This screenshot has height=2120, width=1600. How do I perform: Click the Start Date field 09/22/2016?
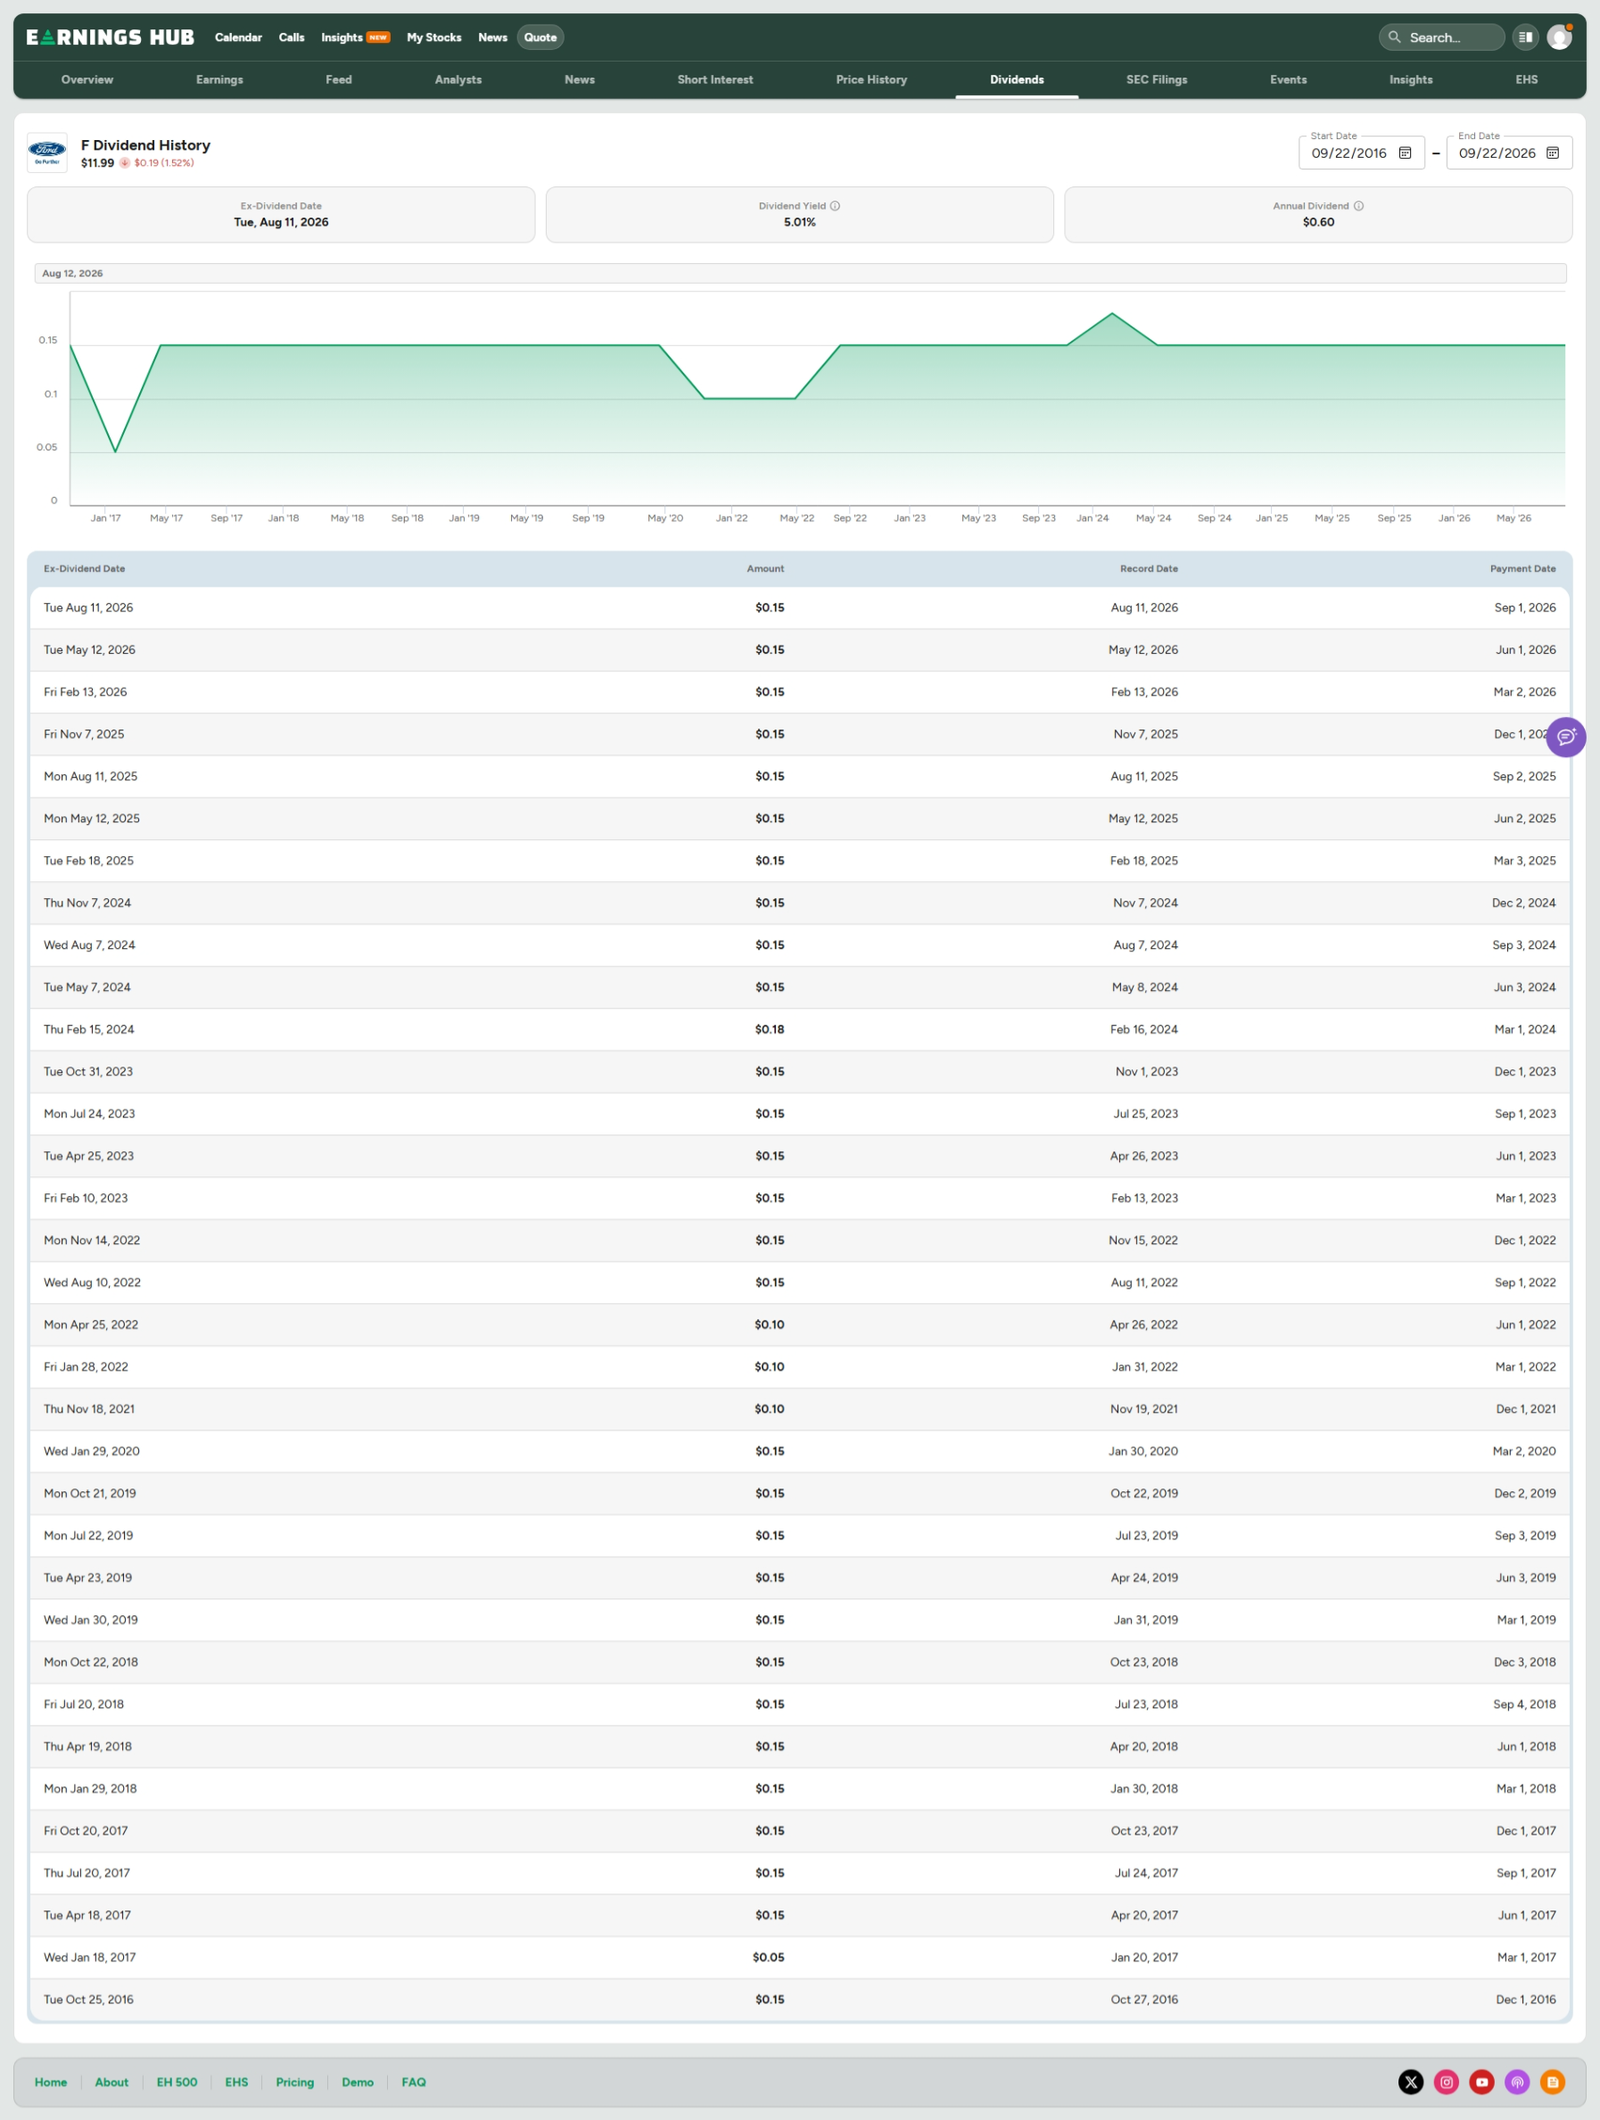(x=1361, y=153)
